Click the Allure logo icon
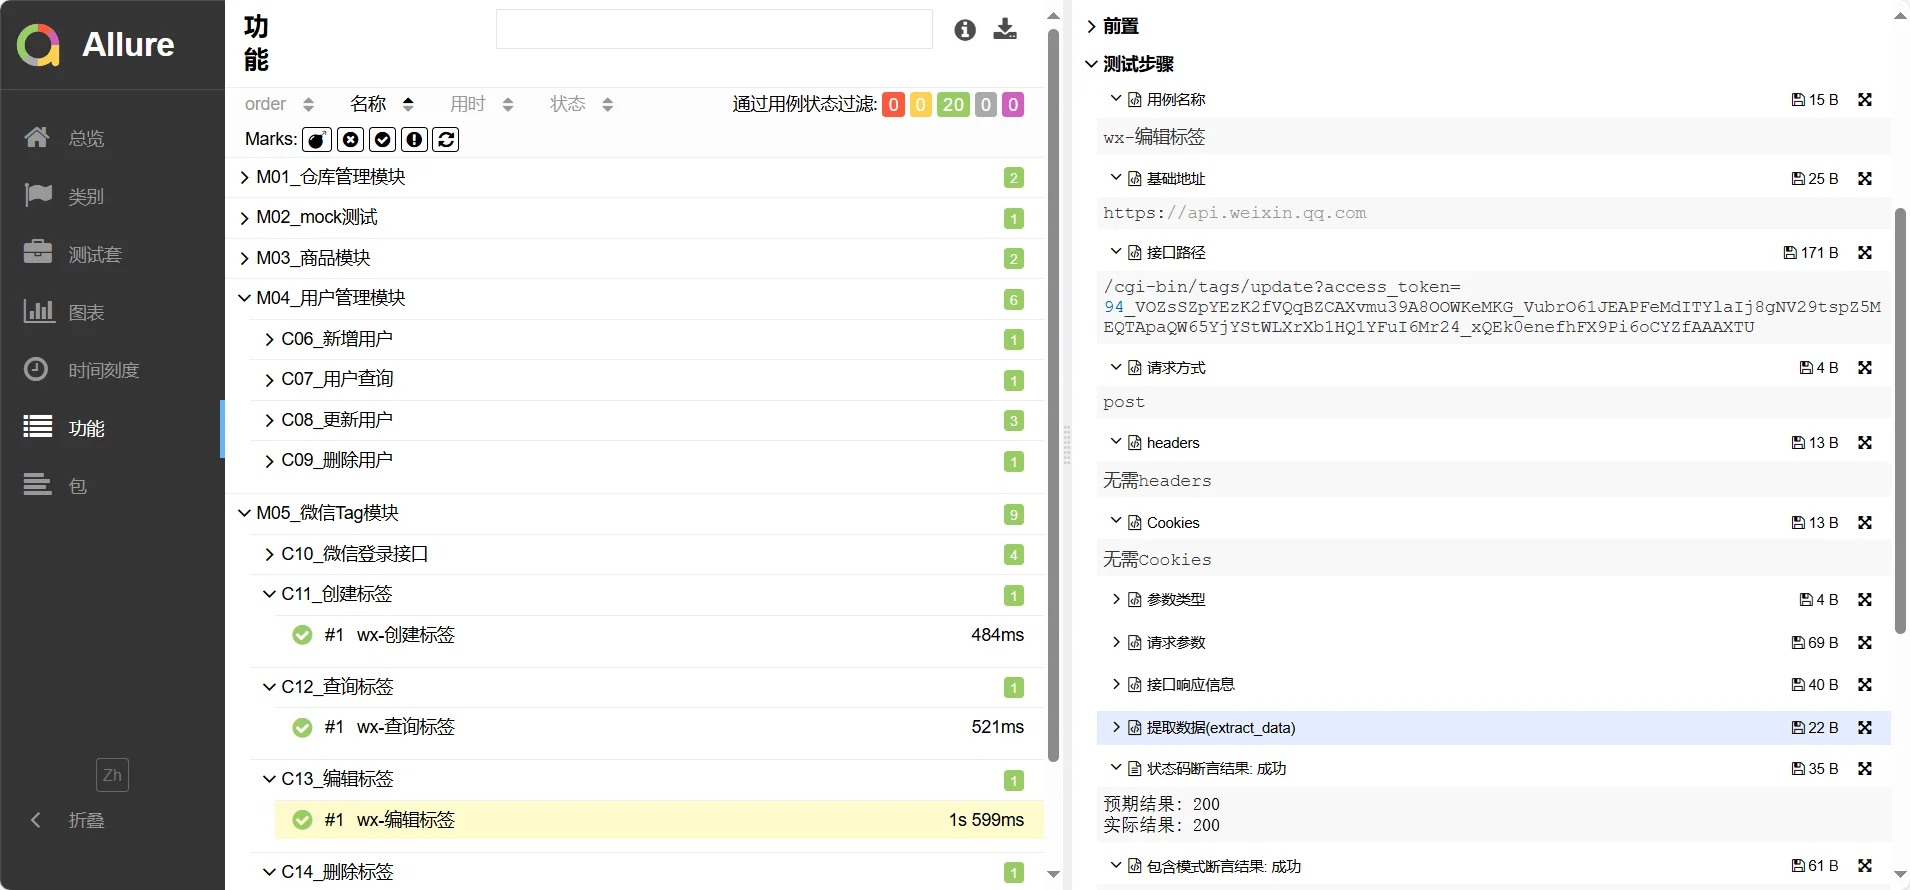This screenshot has width=1910, height=890. tap(39, 45)
